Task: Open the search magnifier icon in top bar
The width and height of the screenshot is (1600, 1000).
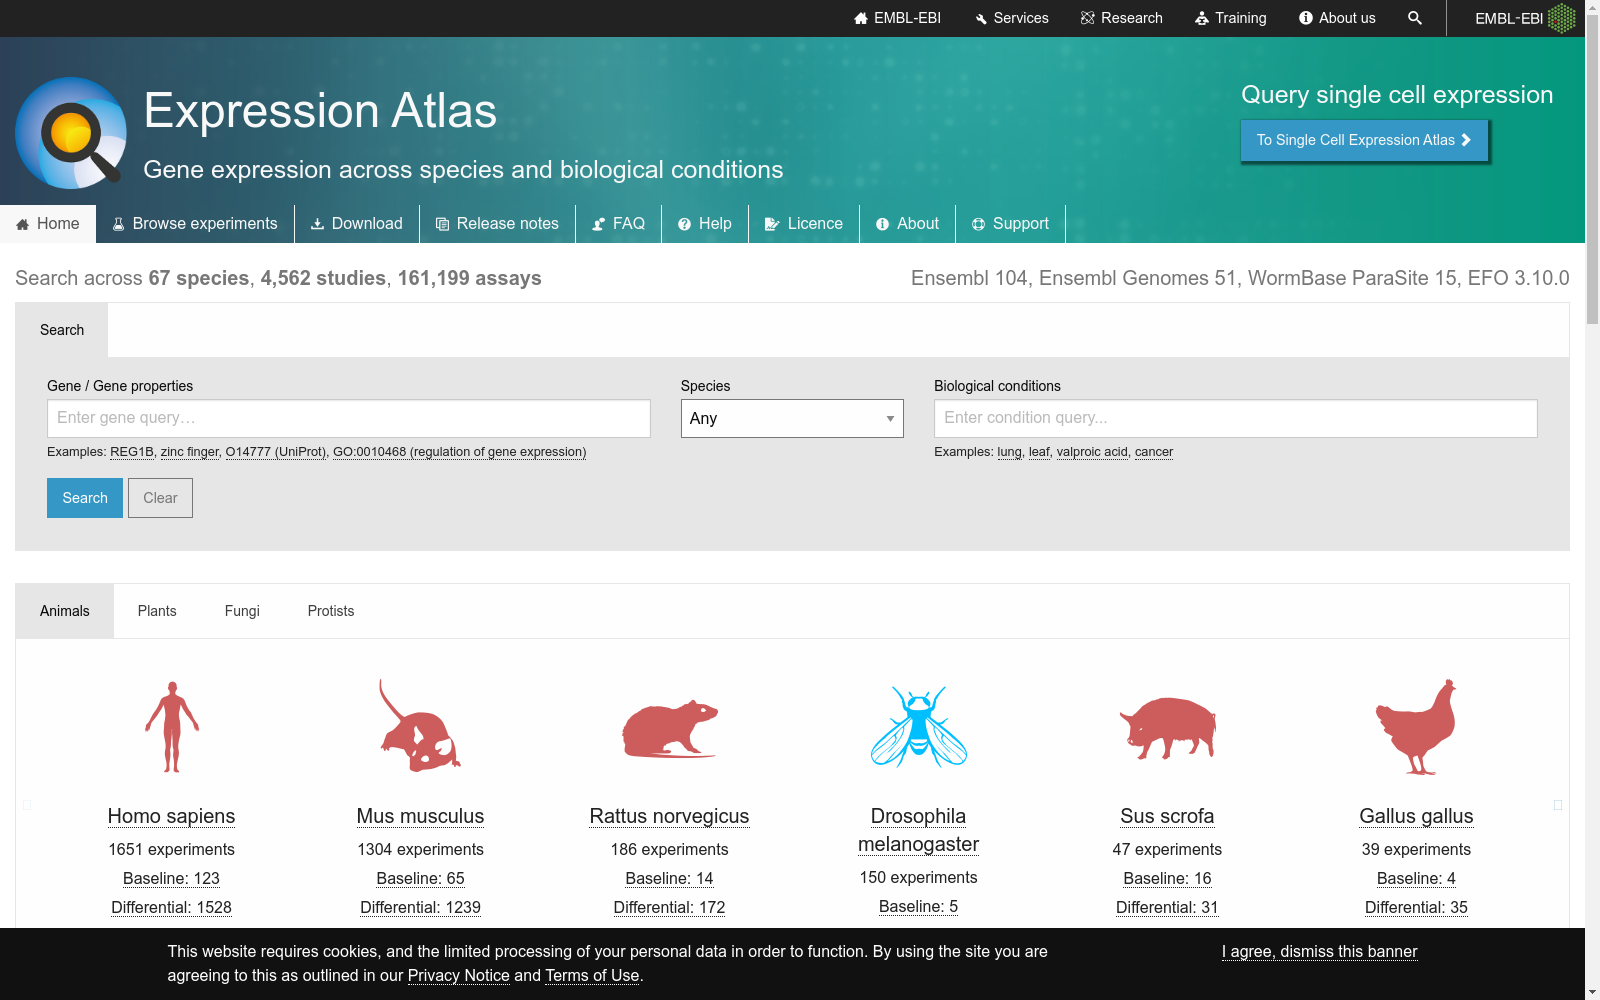Action: [1414, 18]
